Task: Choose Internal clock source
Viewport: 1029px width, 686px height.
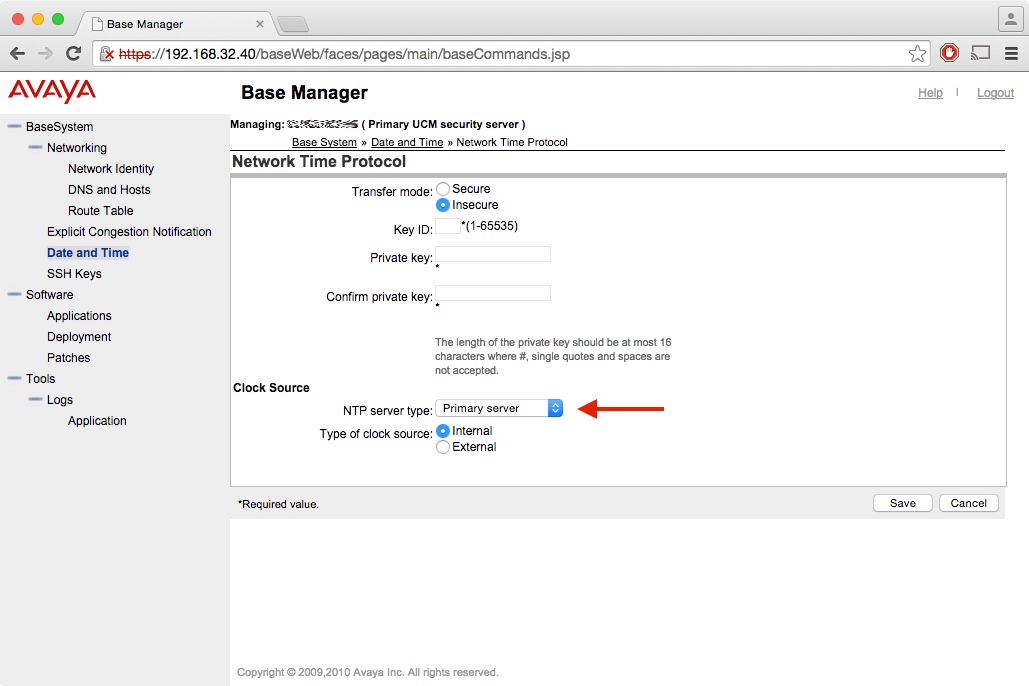Action: 443,431
